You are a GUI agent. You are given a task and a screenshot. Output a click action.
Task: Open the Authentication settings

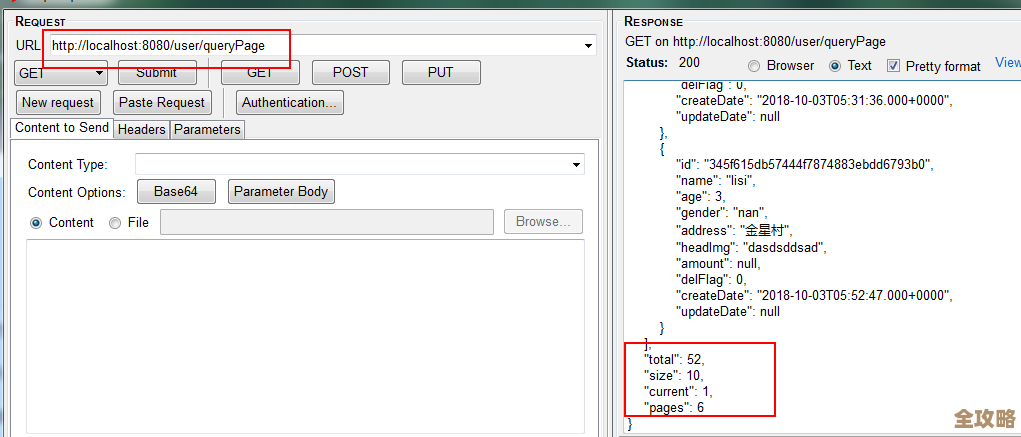(x=290, y=102)
